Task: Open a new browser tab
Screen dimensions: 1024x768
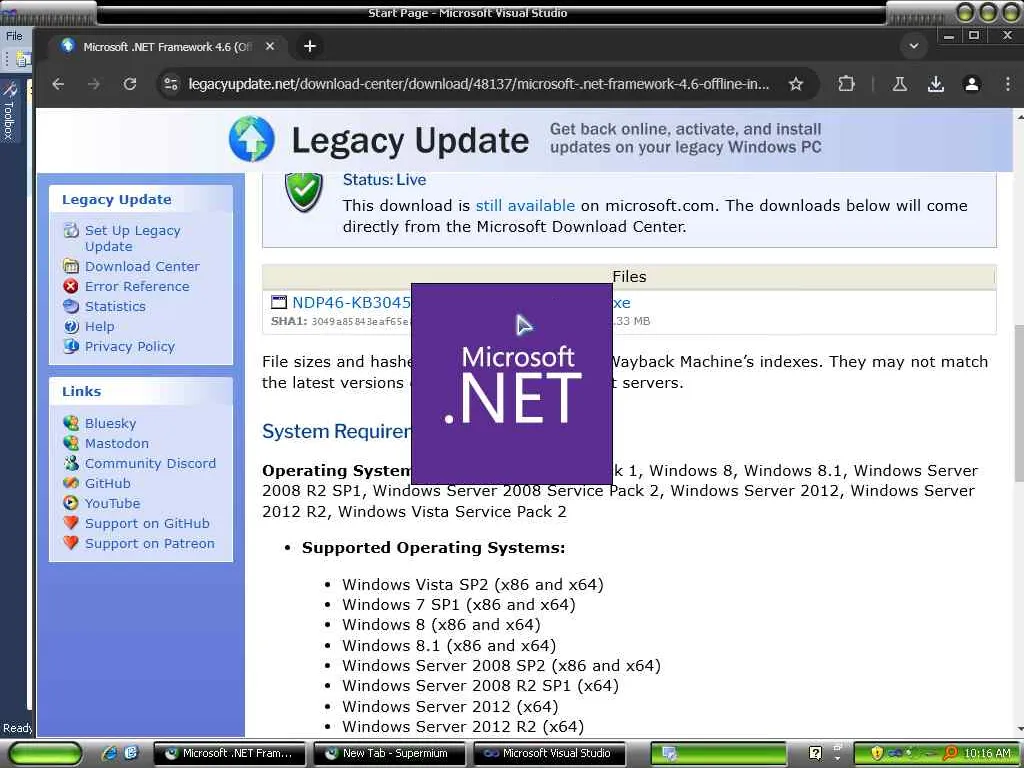Action: [310, 46]
